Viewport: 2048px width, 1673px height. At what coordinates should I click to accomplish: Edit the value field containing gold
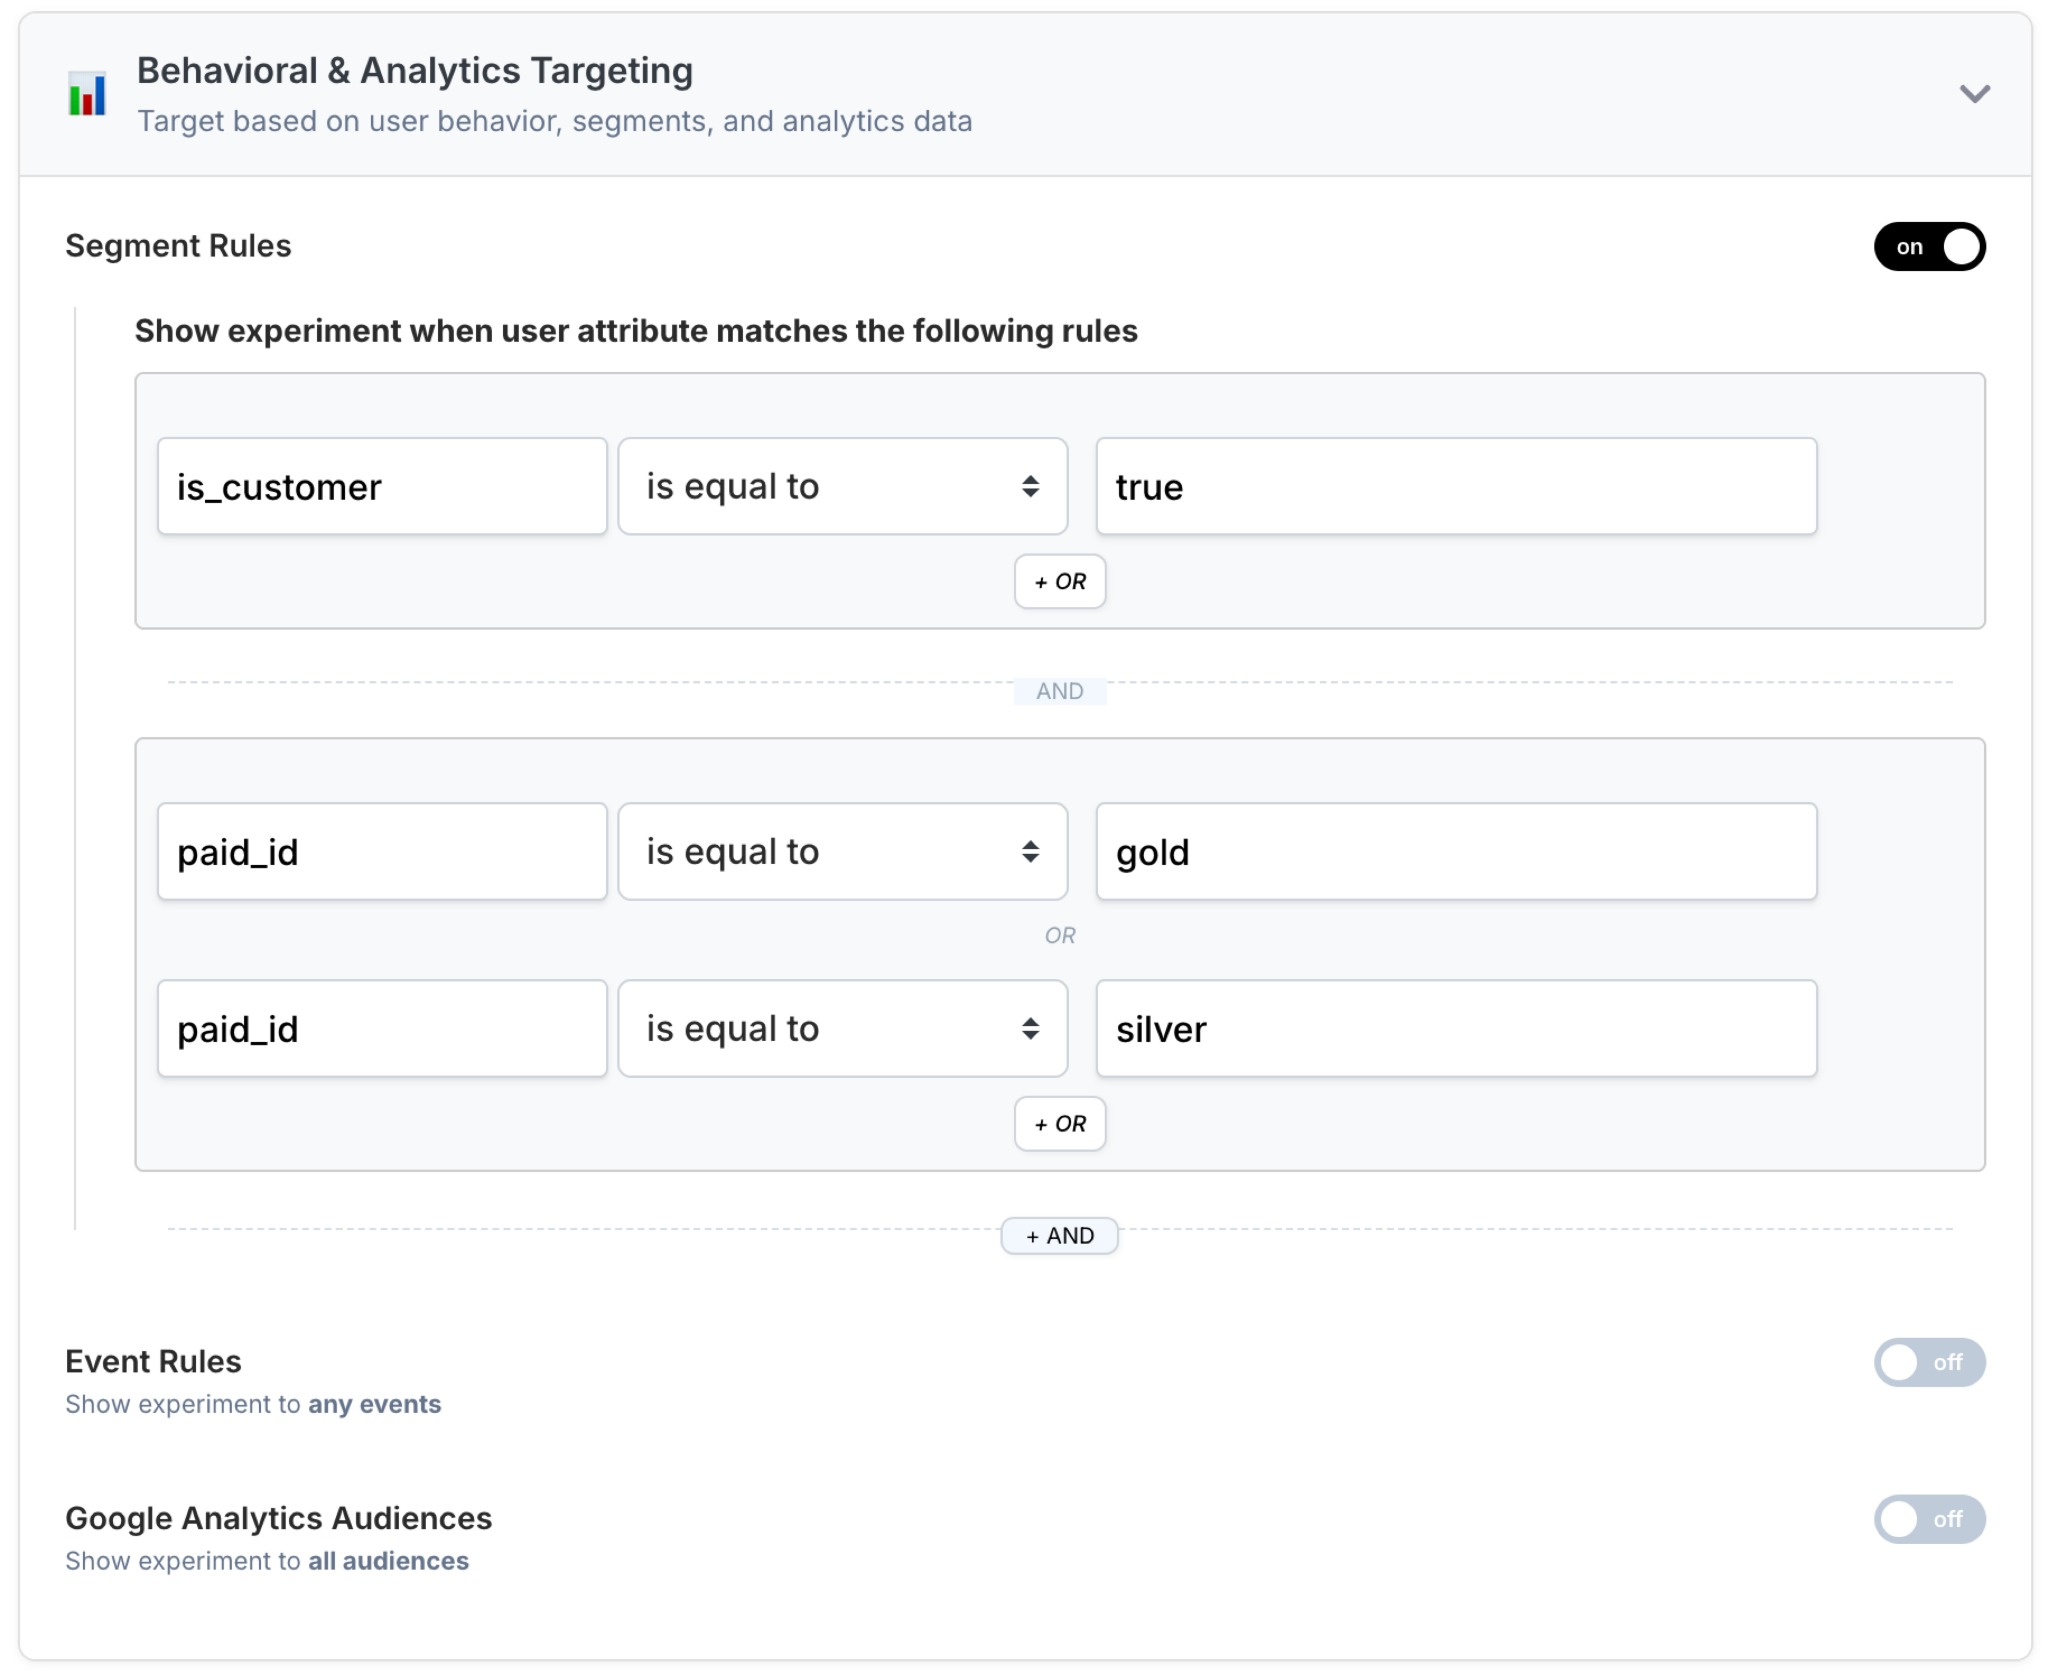1455,852
